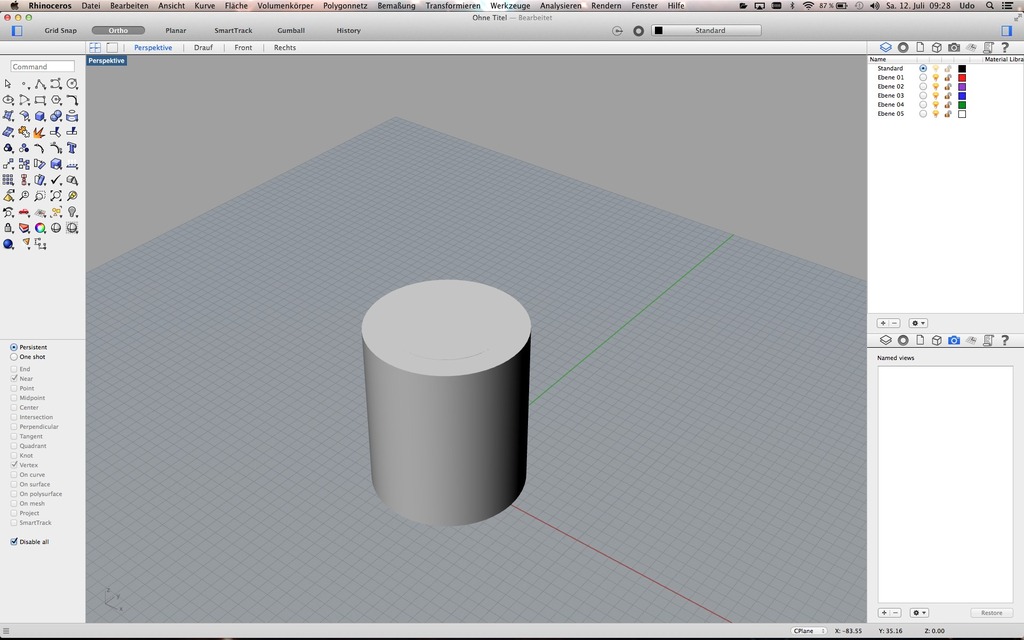Open the Standard layer dropdown in toolbar
This screenshot has height=640, width=1024.
coord(710,31)
